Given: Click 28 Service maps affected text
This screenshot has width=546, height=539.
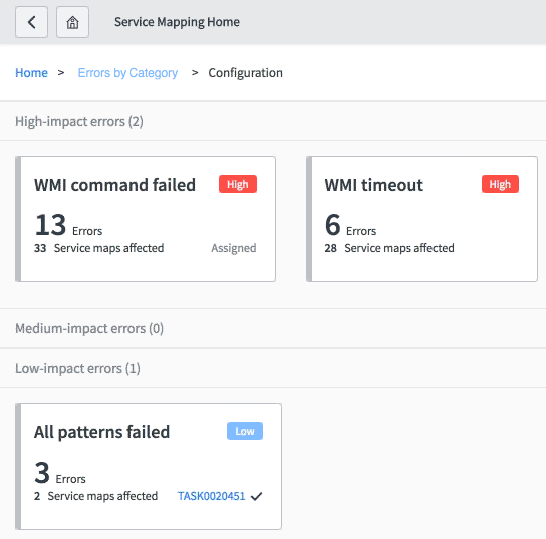Looking at the screenshot, I should pyautogui.click(x=389, y=248).
